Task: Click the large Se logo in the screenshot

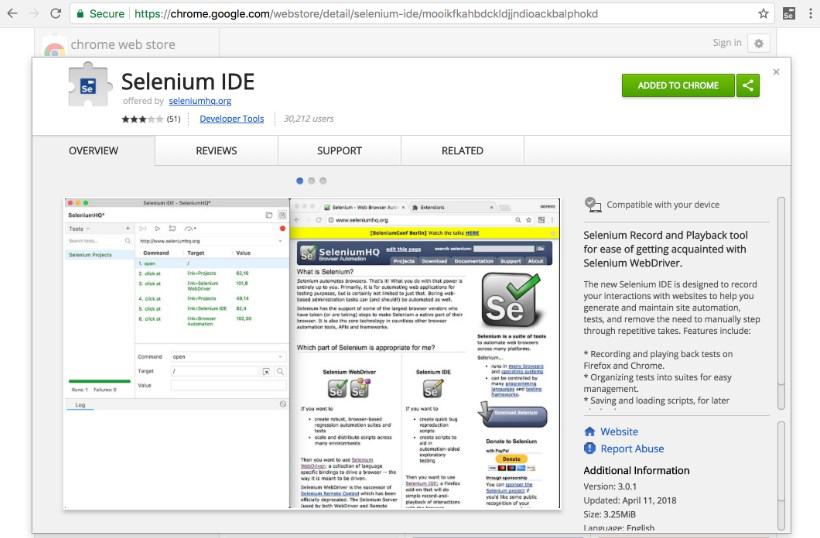Action: pyautogui.click(x=510, y=301)
